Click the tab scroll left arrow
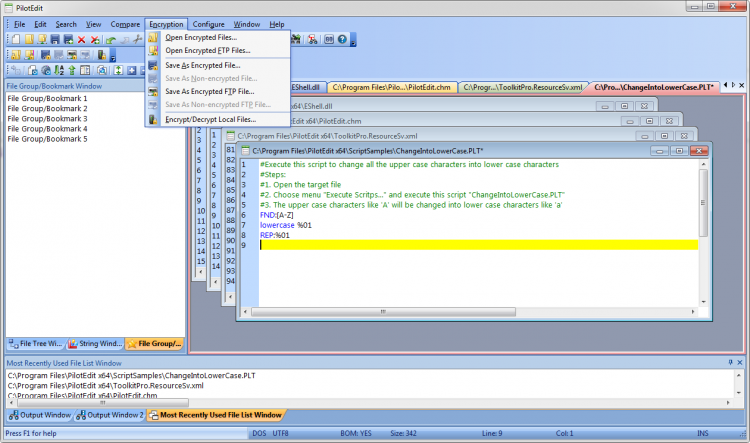The image size is (750, 443). (726, 85)
